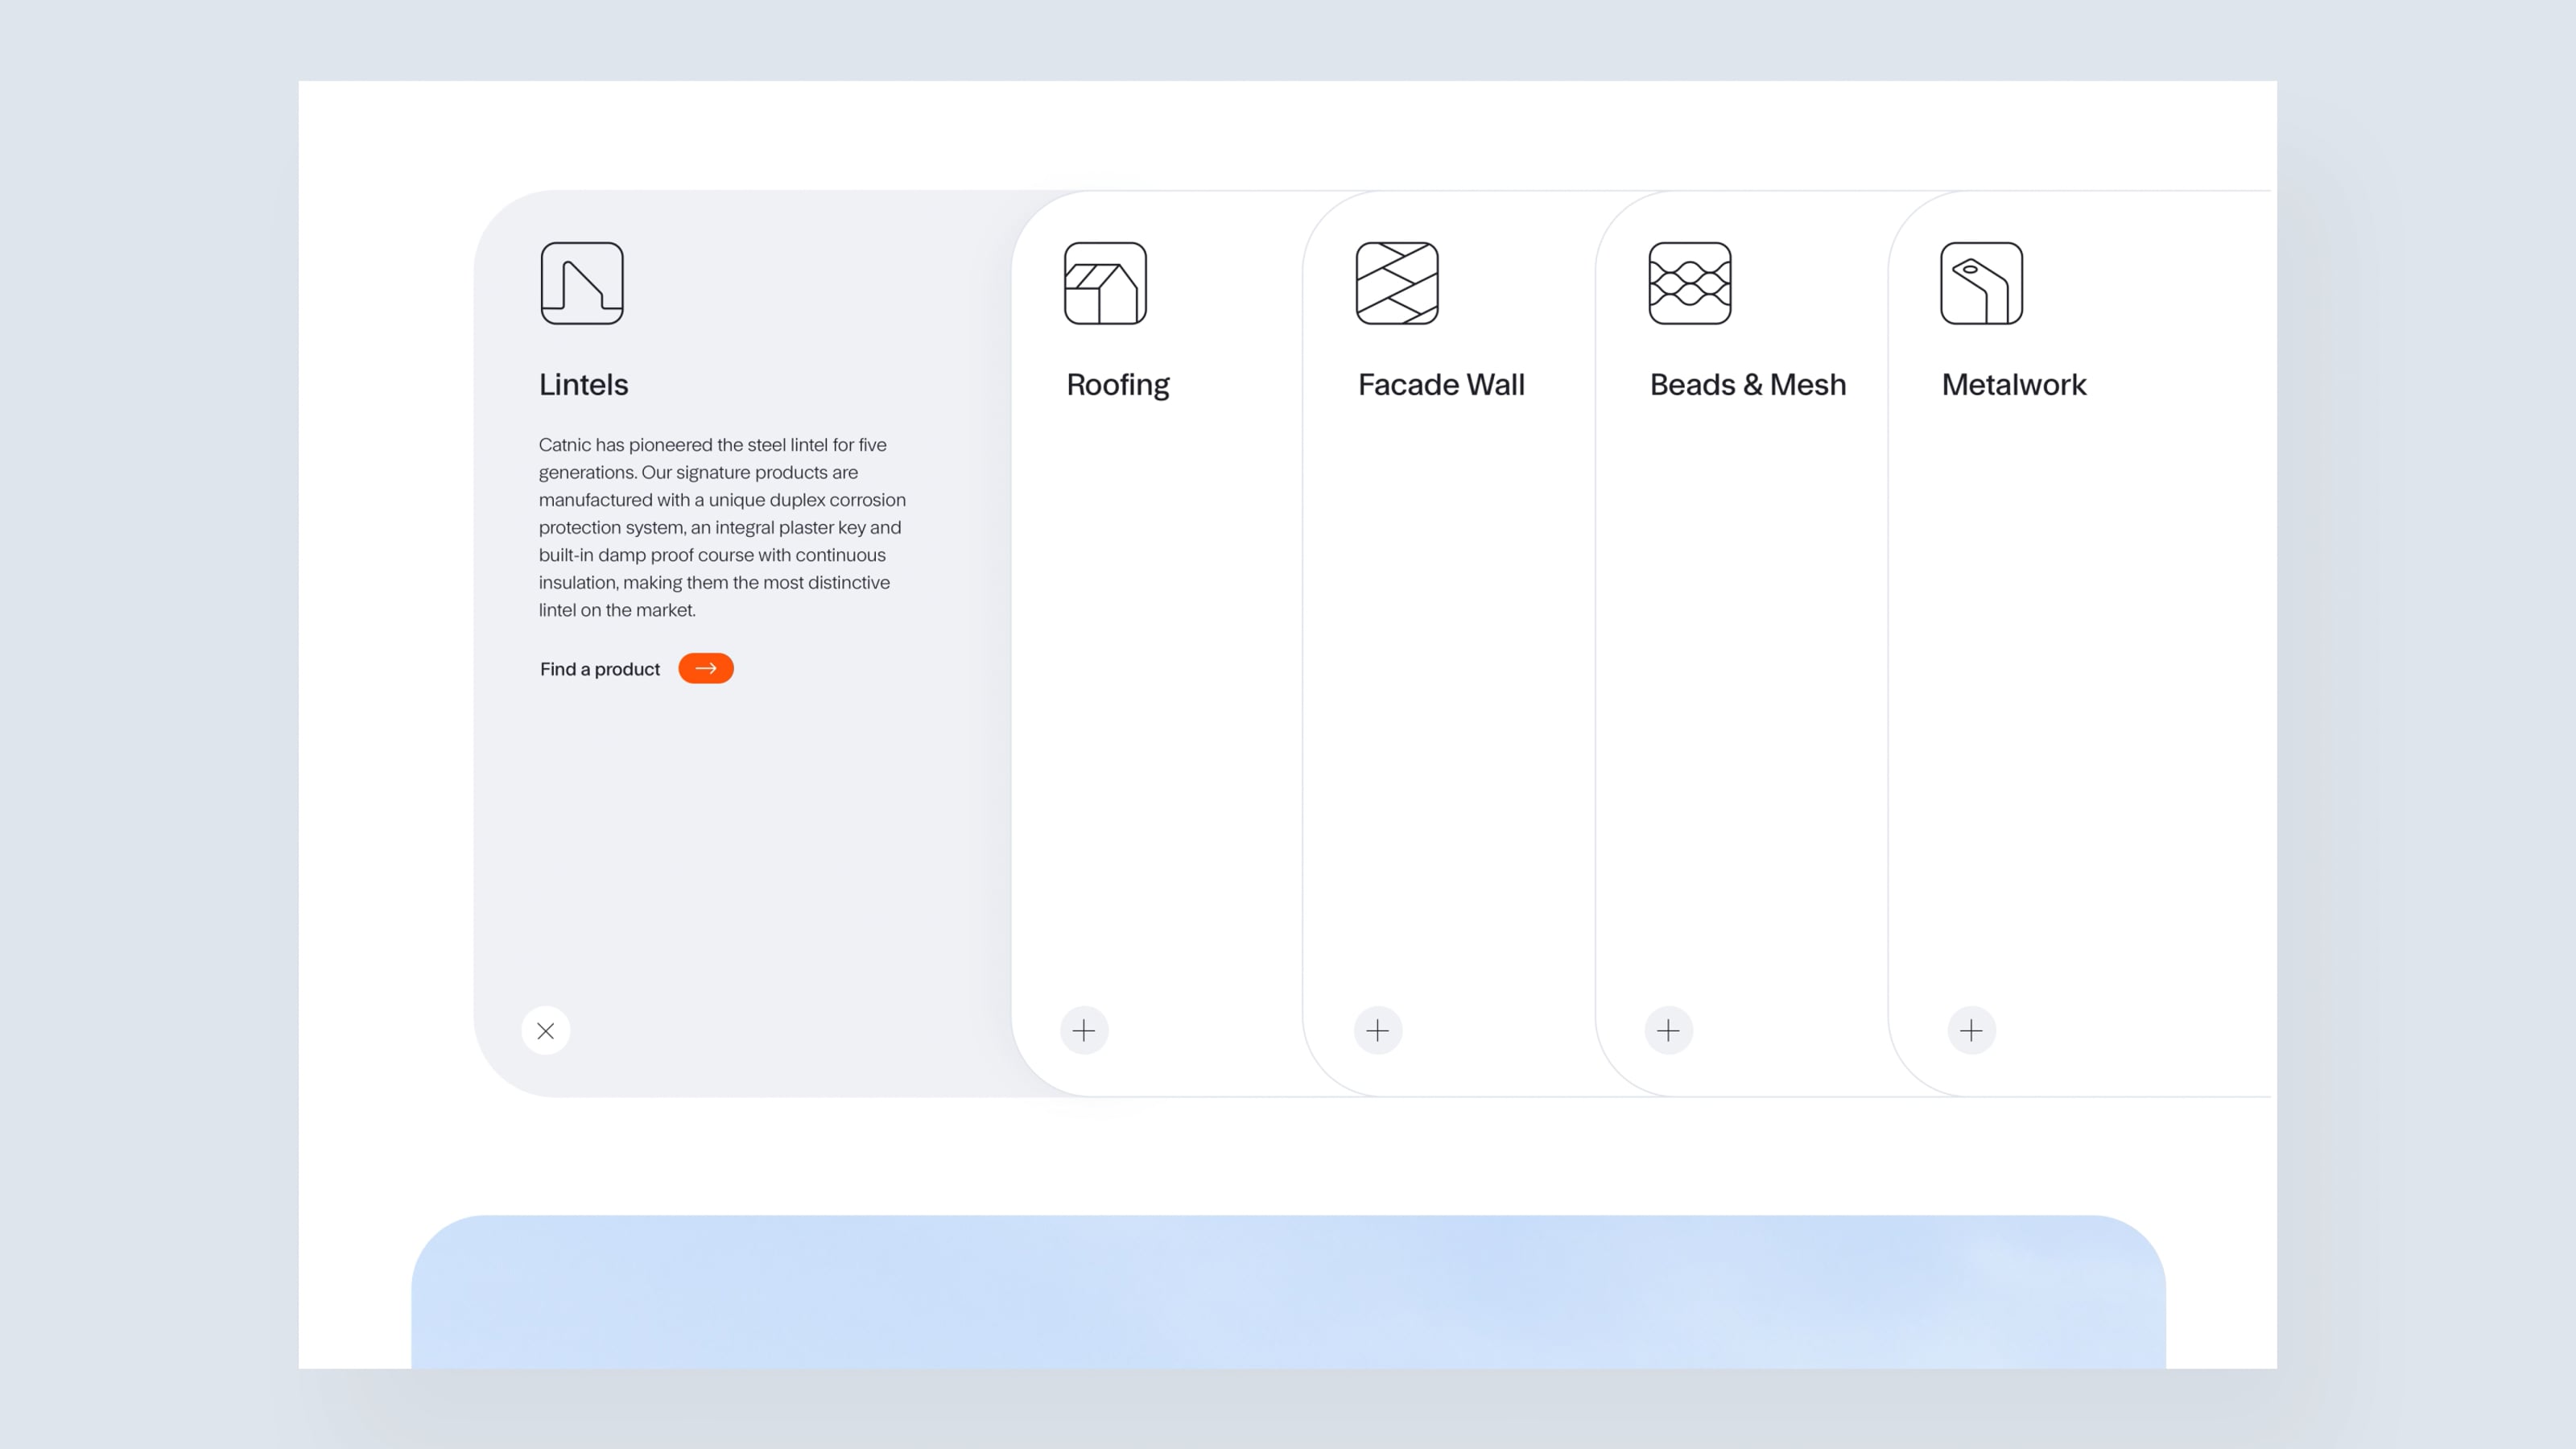Click empty area of Roofing card

point(1155,700)
